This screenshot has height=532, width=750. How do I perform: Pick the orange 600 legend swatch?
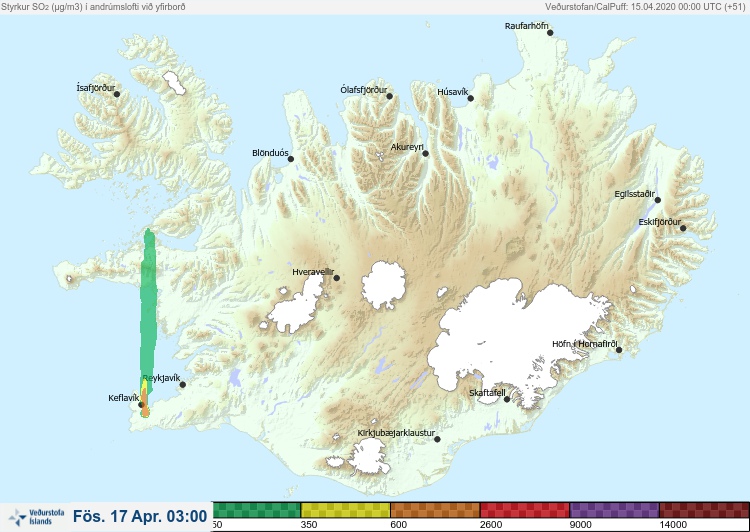(435, 510)
